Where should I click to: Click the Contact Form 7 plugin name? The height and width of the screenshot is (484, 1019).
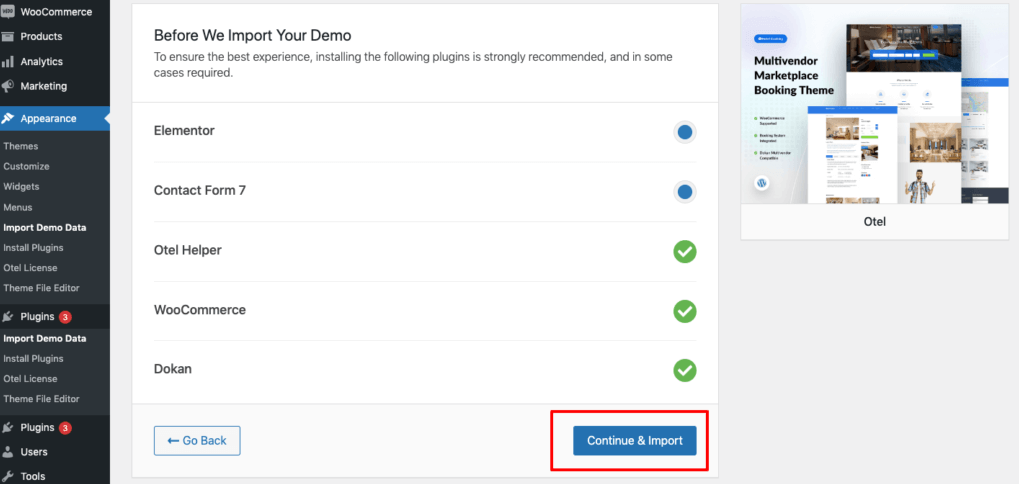click(200, 190)
